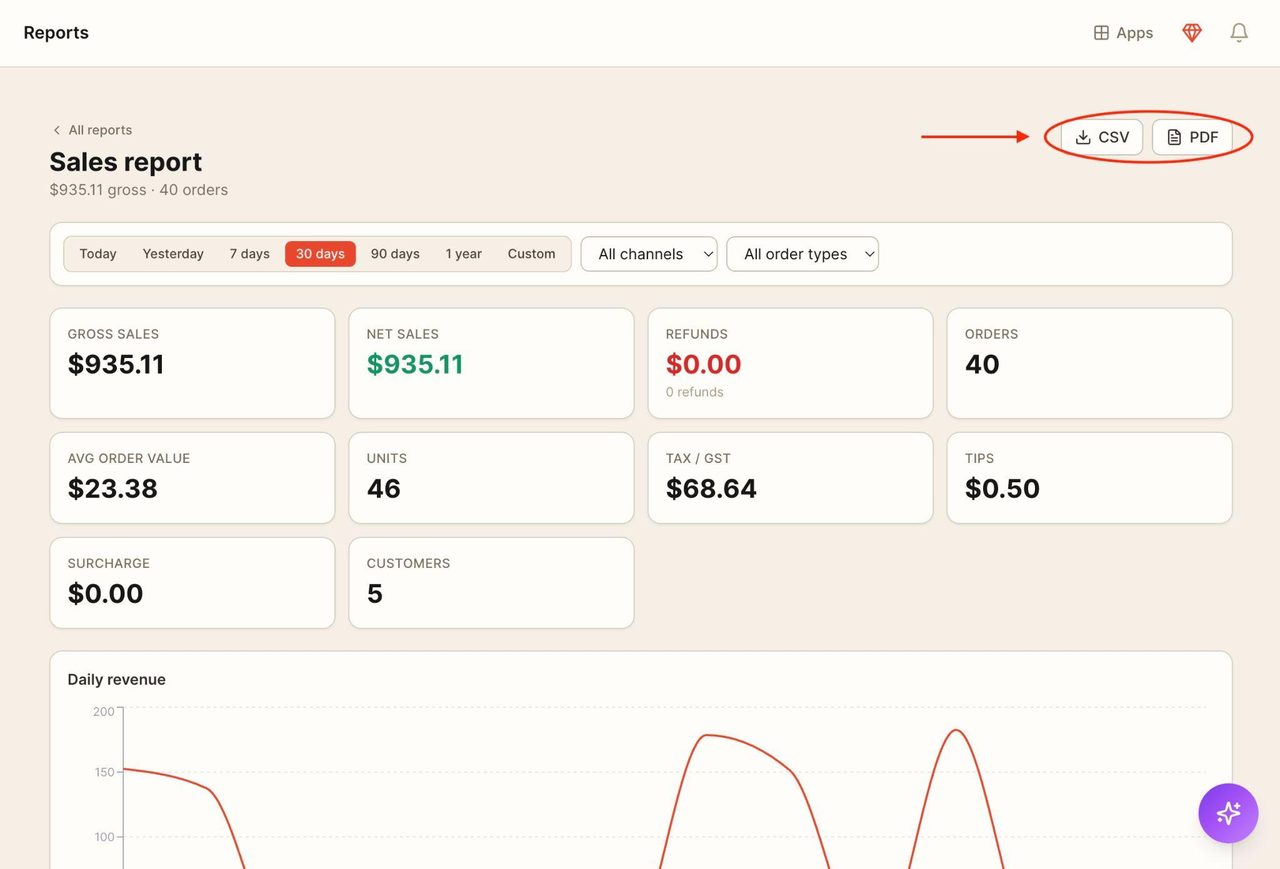Select the Yesterday range
Screen dimensions: 1280x869
[x=173, y=254]
